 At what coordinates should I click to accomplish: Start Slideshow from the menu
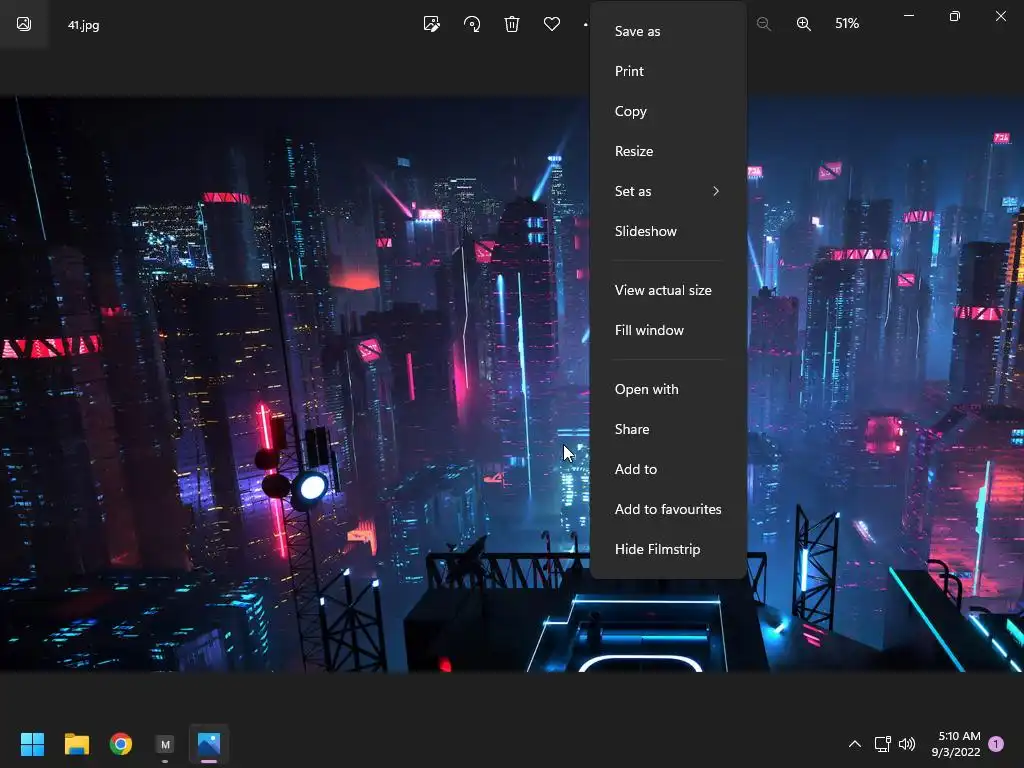tap(668, 231)
